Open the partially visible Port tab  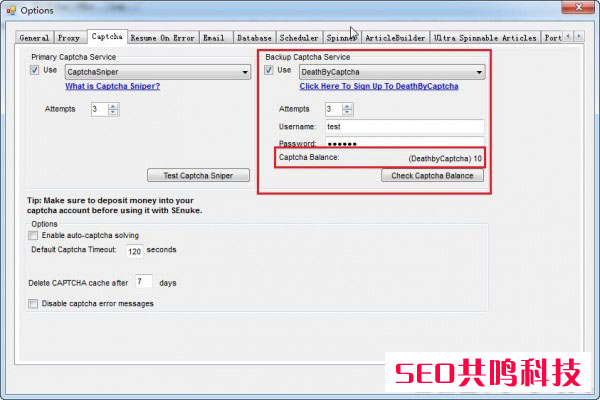point(552,38)
